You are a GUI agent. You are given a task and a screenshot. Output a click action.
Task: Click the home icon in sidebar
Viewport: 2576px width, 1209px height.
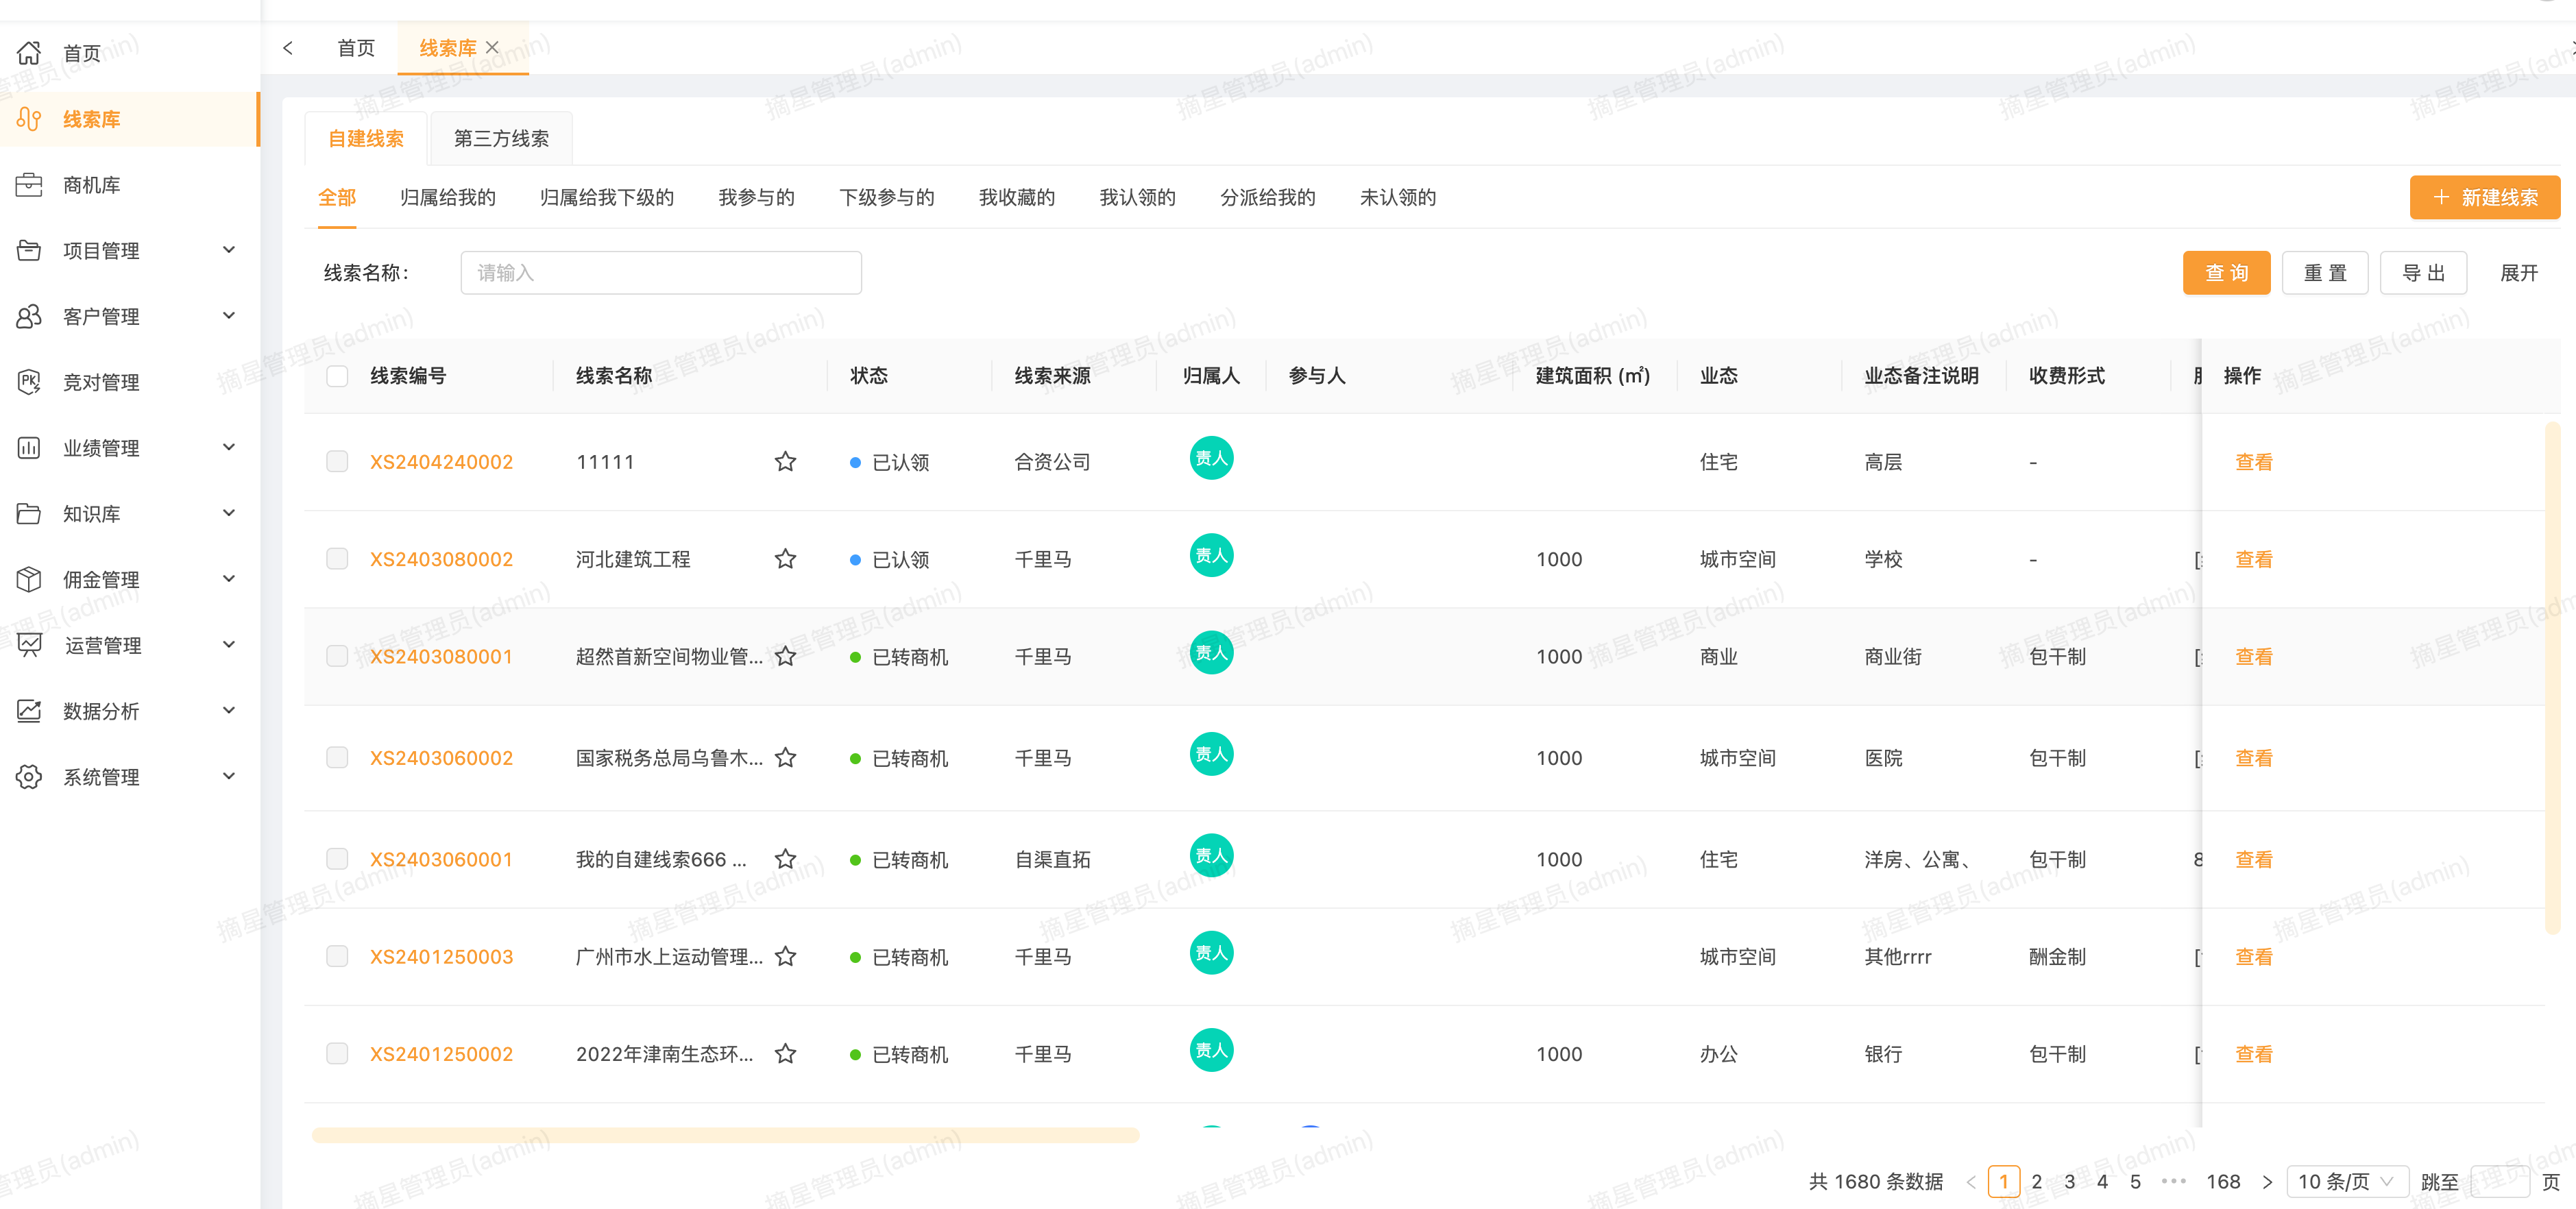pyautogui.click(x=29, y=53)
